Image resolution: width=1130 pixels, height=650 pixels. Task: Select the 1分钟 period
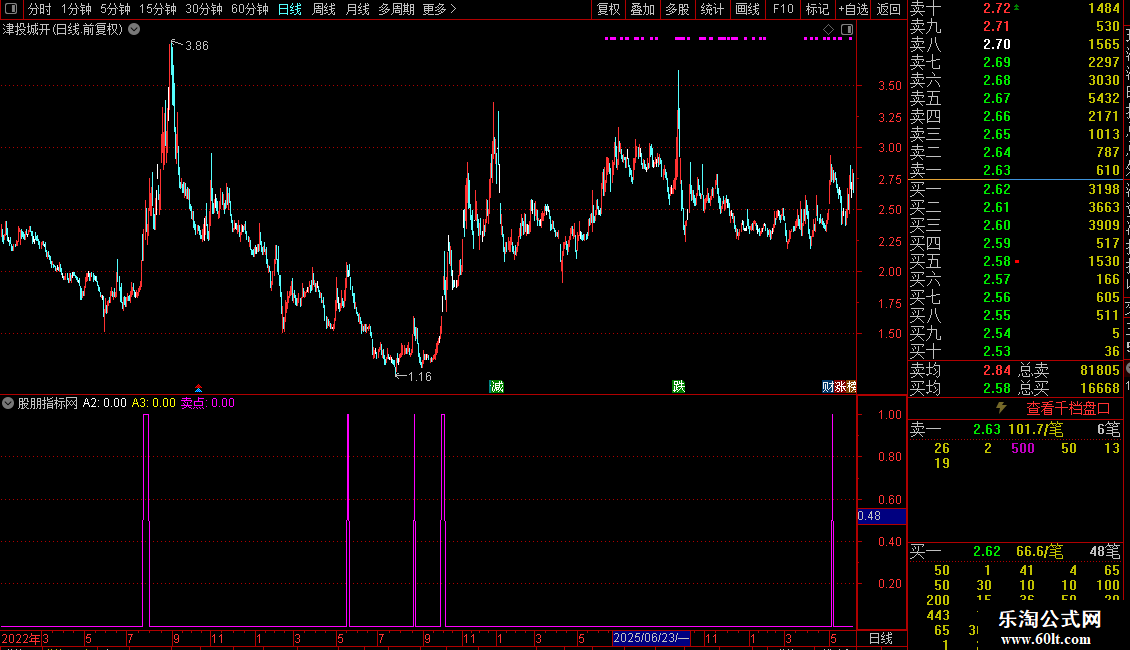point(76,9)
